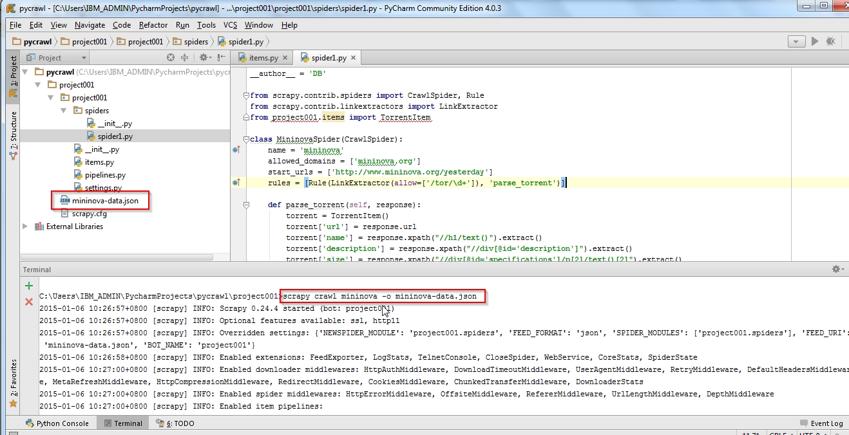Click the green plus new terminal session icon
This screenshot has height=435, width=849.
[28, 286]
